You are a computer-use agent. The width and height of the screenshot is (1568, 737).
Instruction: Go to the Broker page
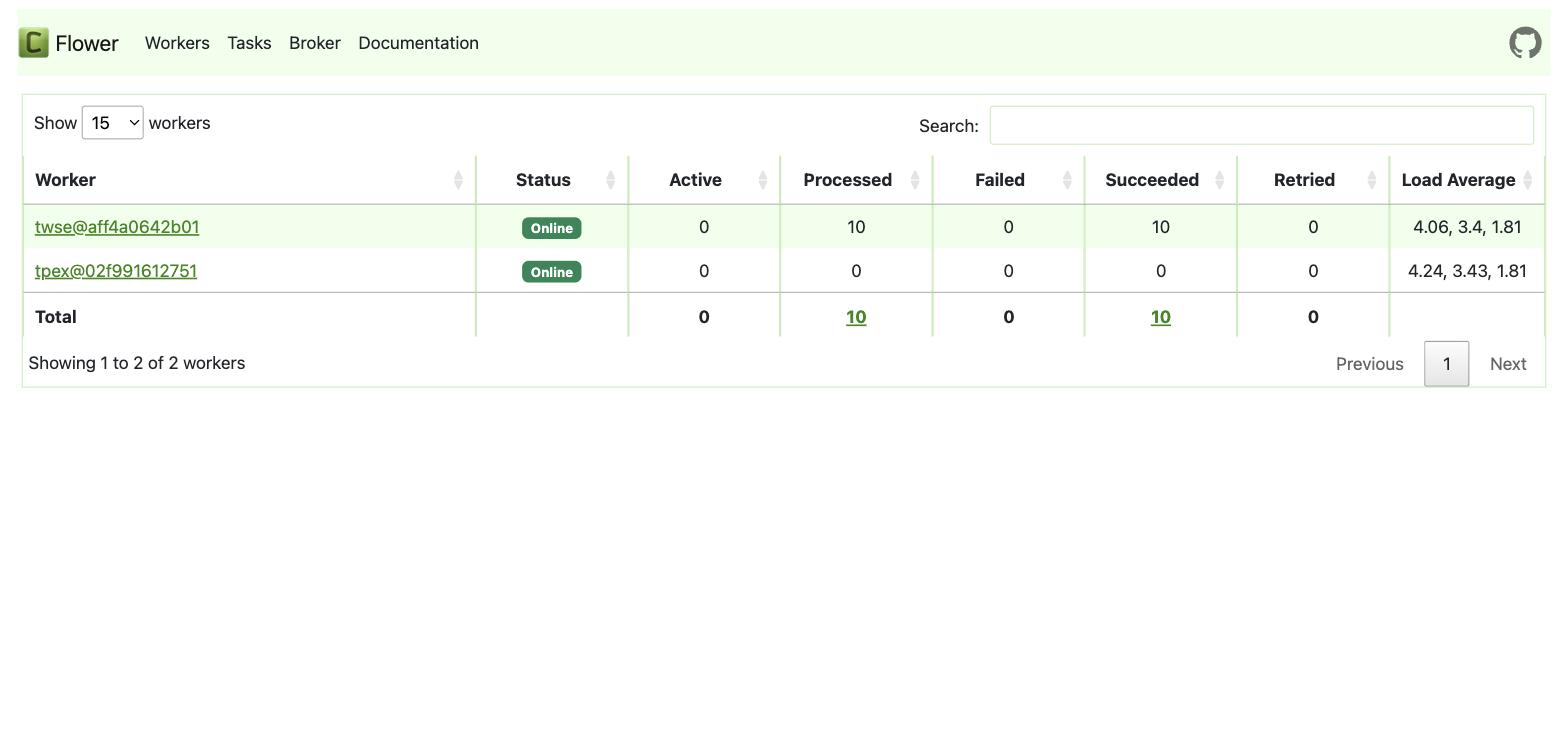click(x=315, y=43)
